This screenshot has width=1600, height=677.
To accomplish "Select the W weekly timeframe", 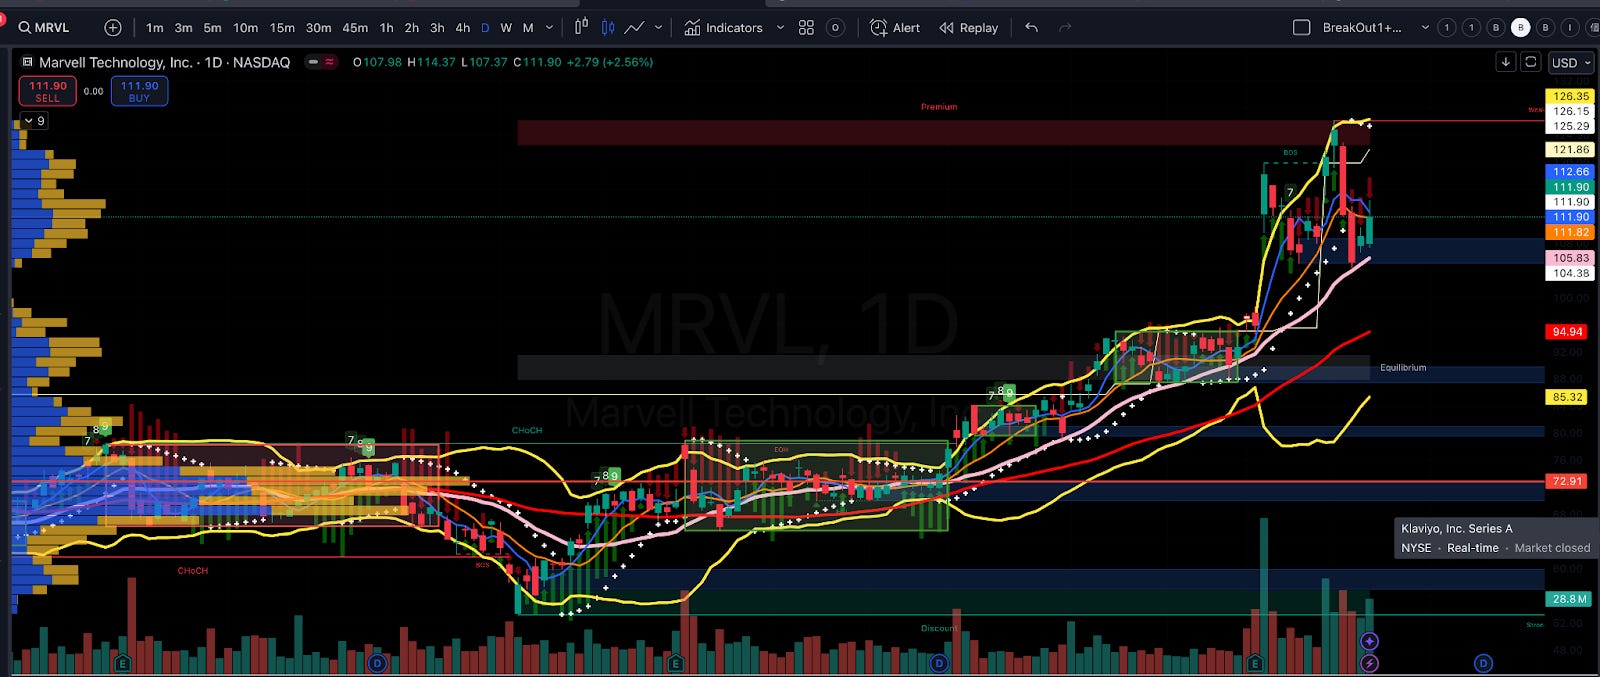I will 506,28.
